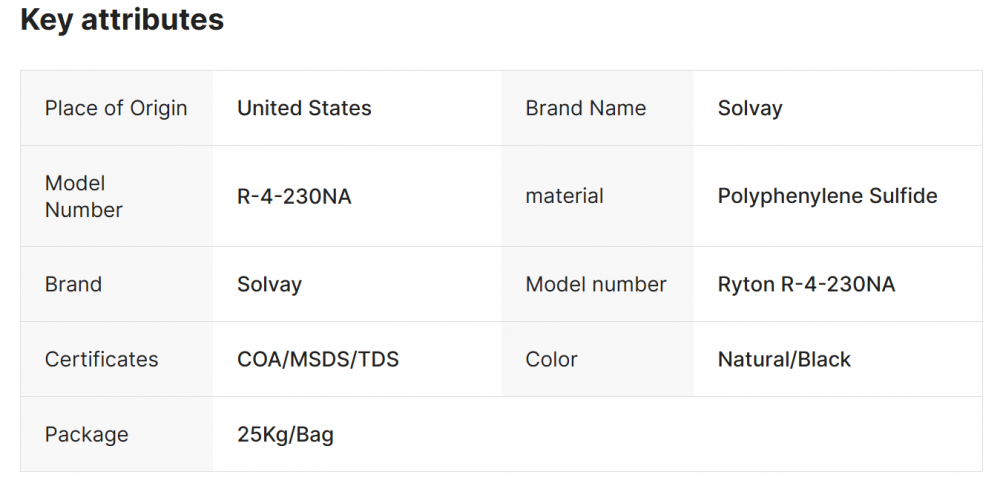The height and width of the screenshot is (478, 1000).
Task: Click the Brand Name label cell
Action: pyautogui.click(x=586, y=108)
